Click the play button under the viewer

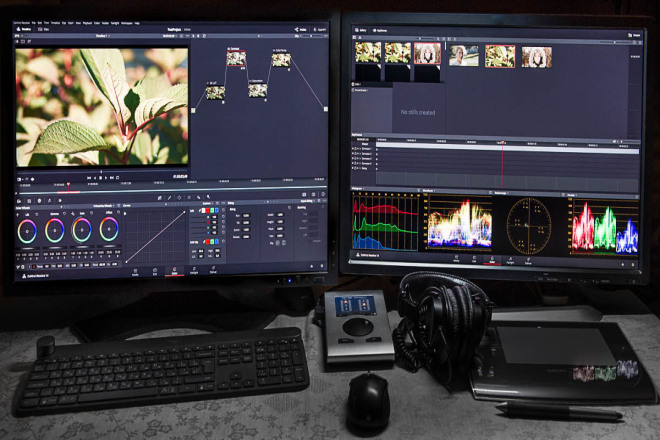pyautogui.click(x=106, y=178)
